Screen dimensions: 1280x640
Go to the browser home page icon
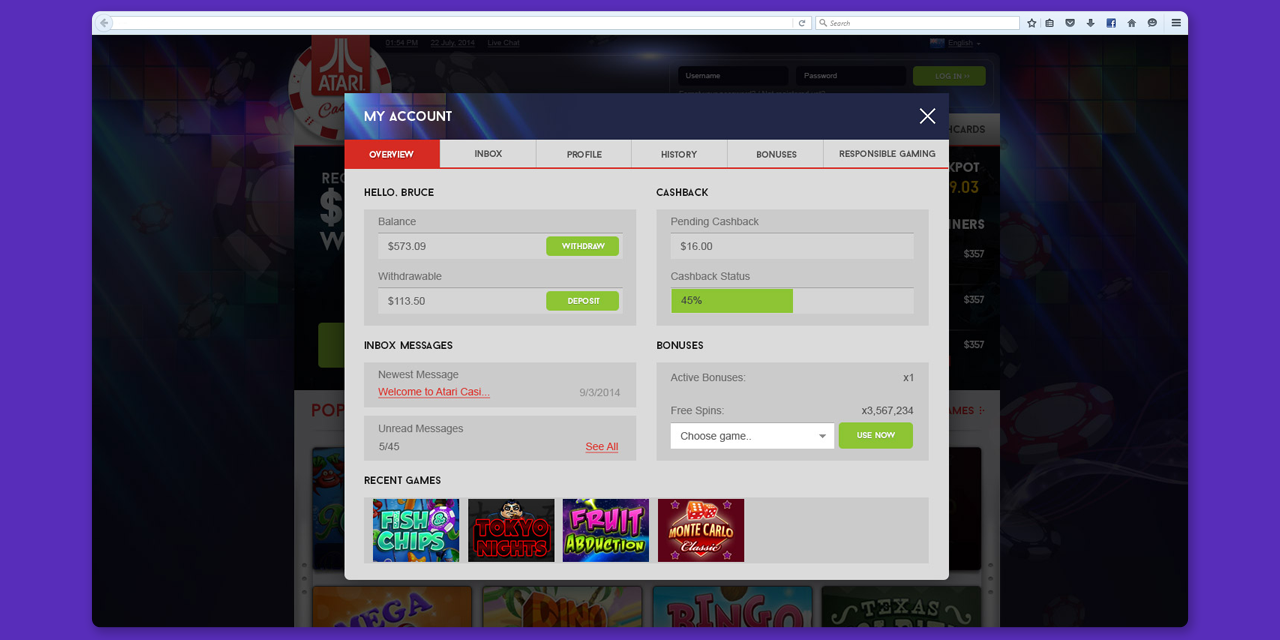[x=1132, y=23]
